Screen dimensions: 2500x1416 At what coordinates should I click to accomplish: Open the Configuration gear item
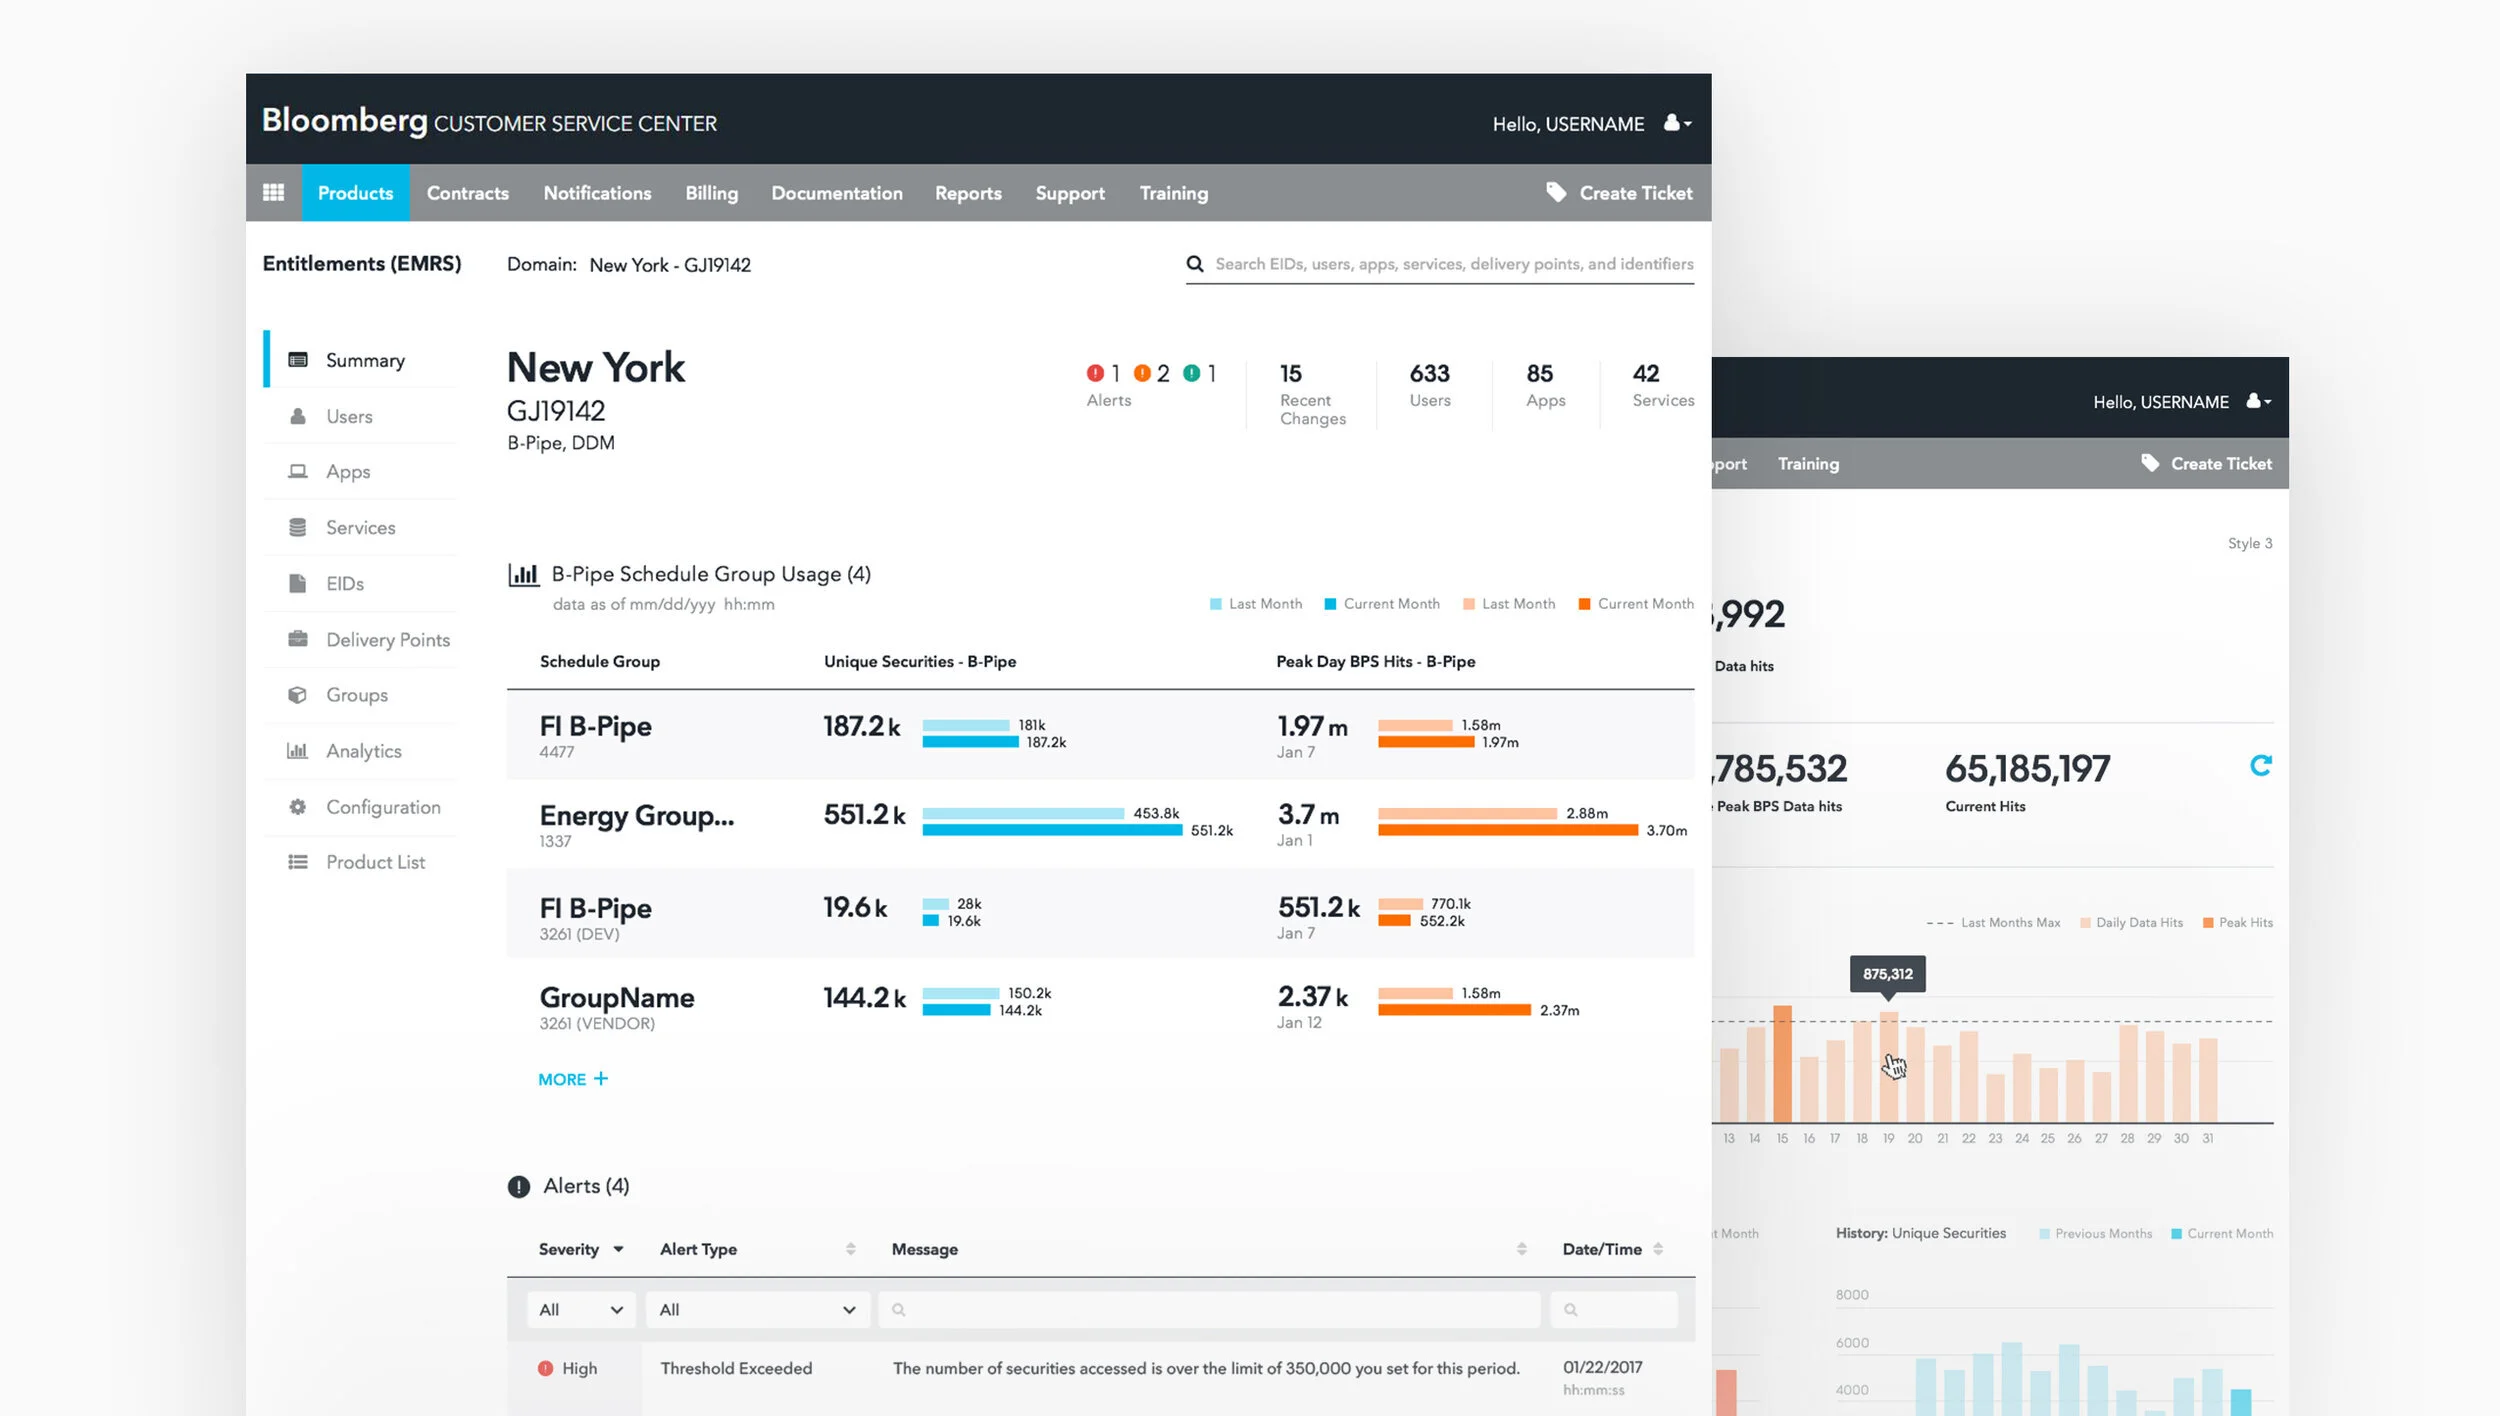(382, 807)
